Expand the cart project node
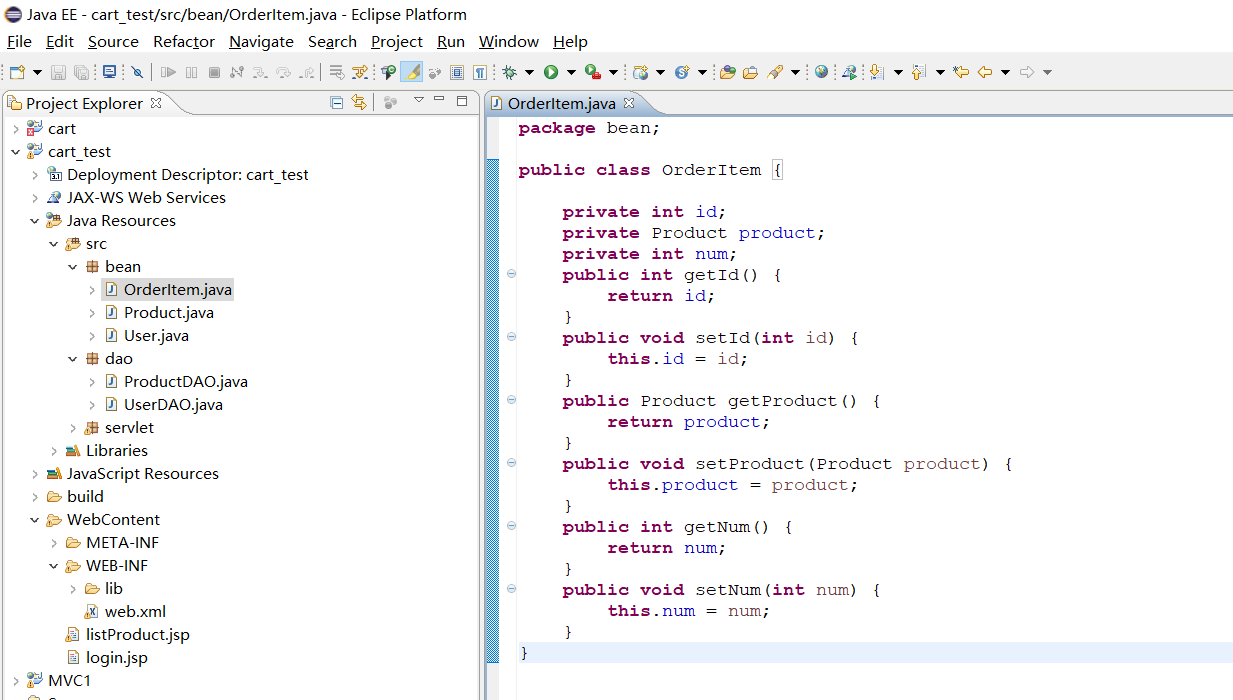Screen dimensions: 1233x700 [x=15, y=129]
